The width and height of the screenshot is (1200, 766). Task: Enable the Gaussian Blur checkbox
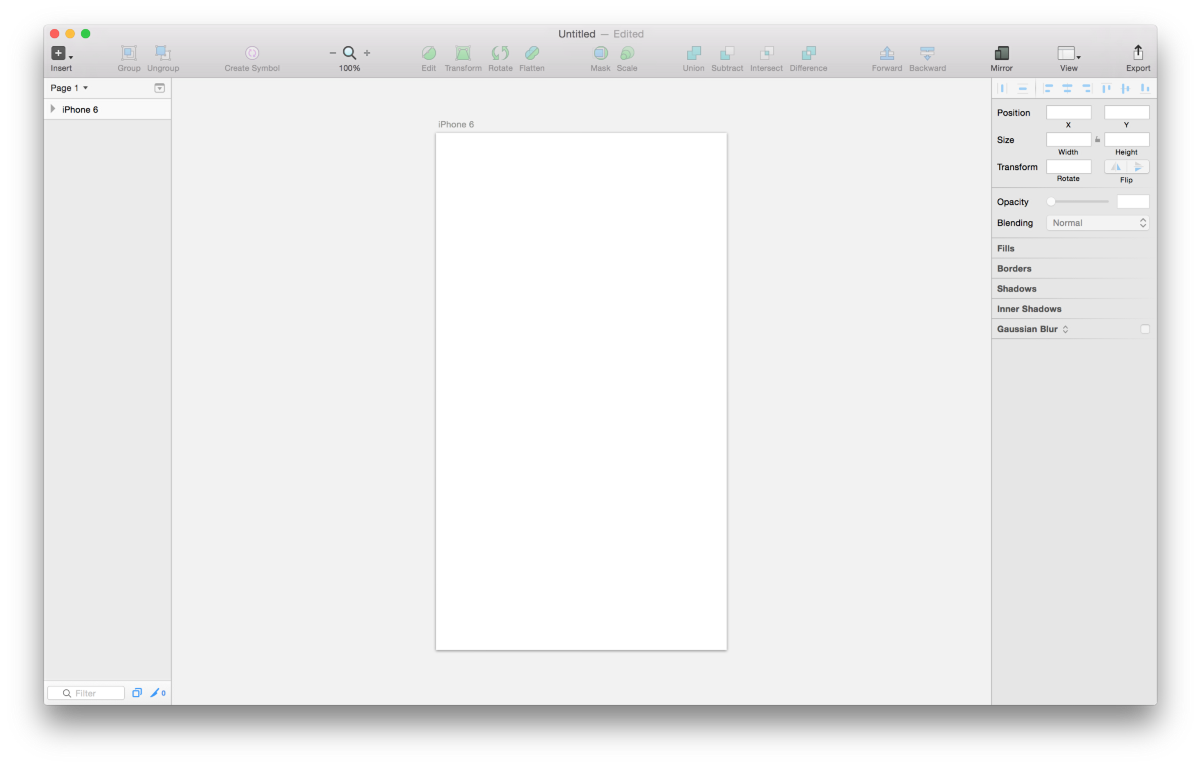(1145, 329)
